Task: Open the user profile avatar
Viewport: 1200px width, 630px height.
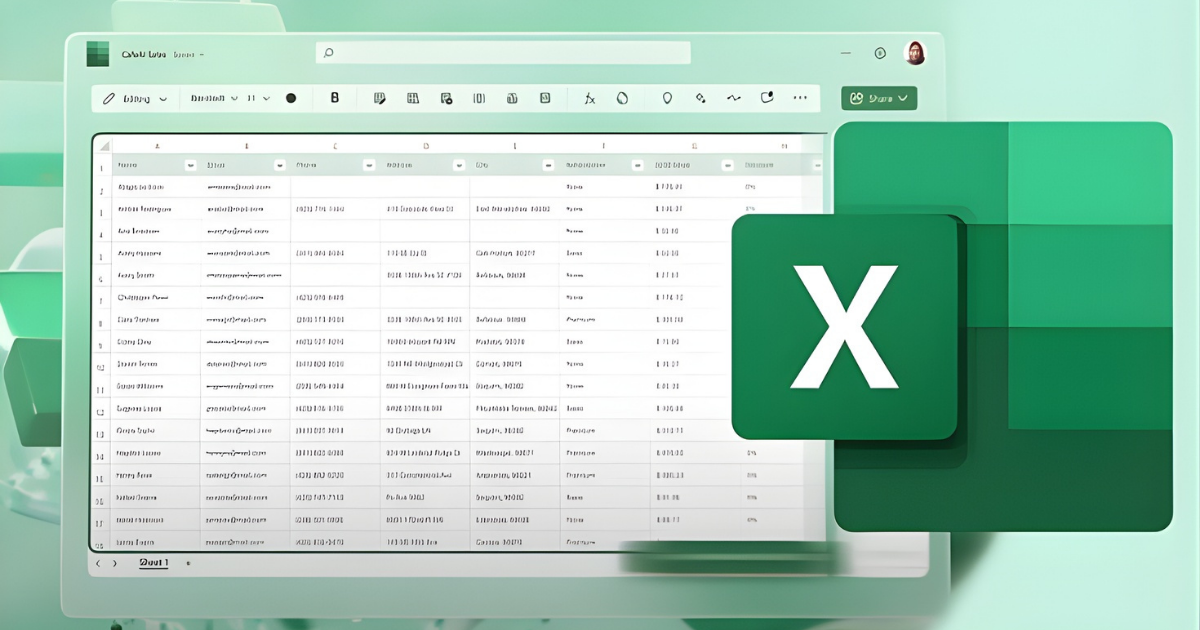Action: 915,53
